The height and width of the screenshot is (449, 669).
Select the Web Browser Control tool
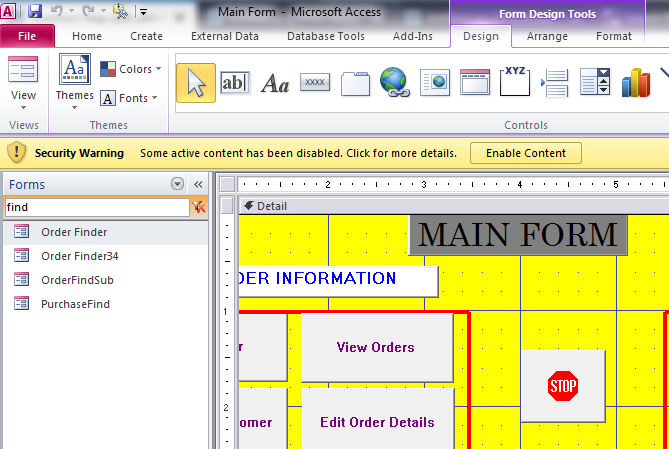[x=435, y=82]
